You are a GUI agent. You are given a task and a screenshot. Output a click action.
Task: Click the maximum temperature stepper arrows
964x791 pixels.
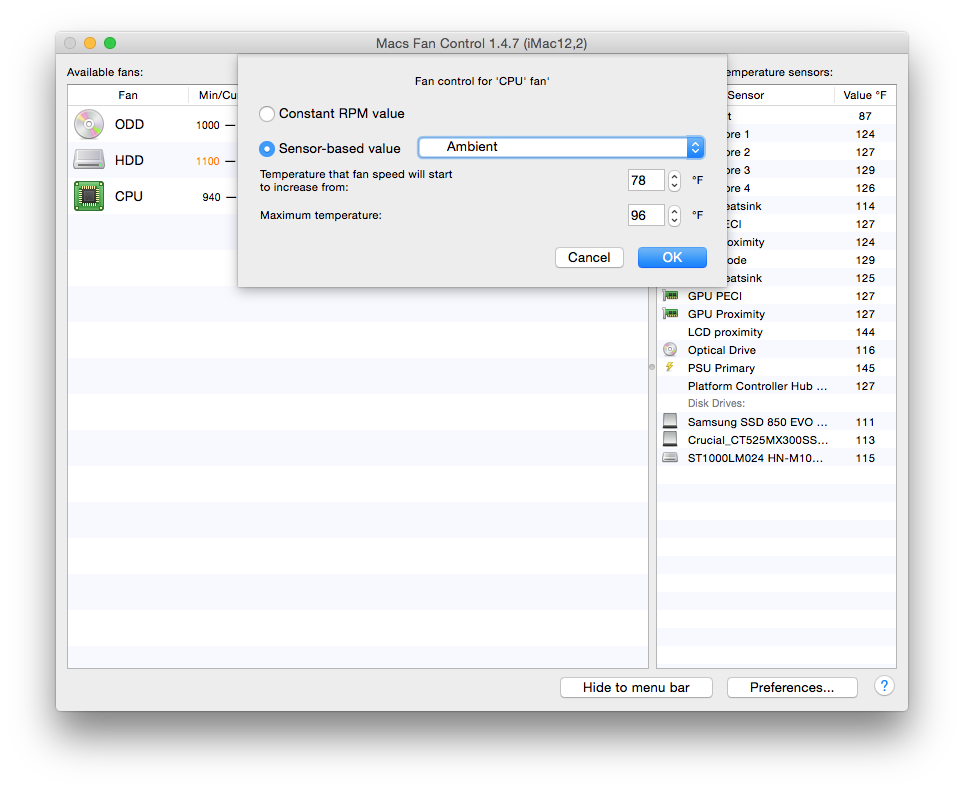(674, 215)
